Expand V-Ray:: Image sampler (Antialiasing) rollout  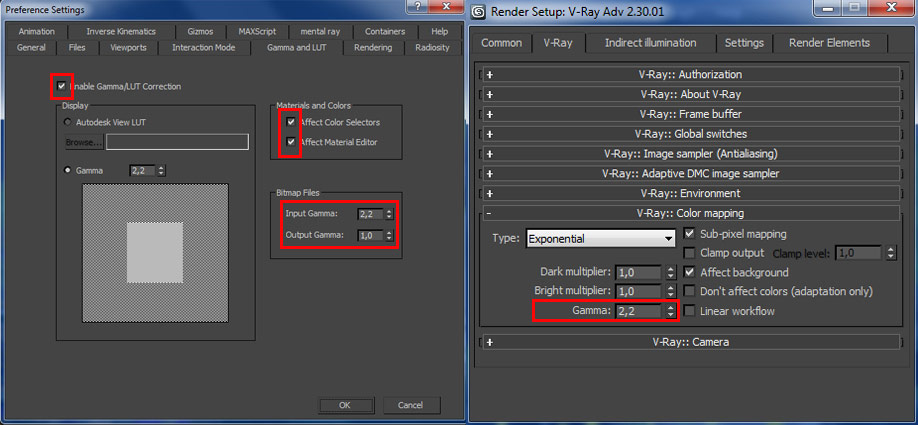click(x=690, y=154)
